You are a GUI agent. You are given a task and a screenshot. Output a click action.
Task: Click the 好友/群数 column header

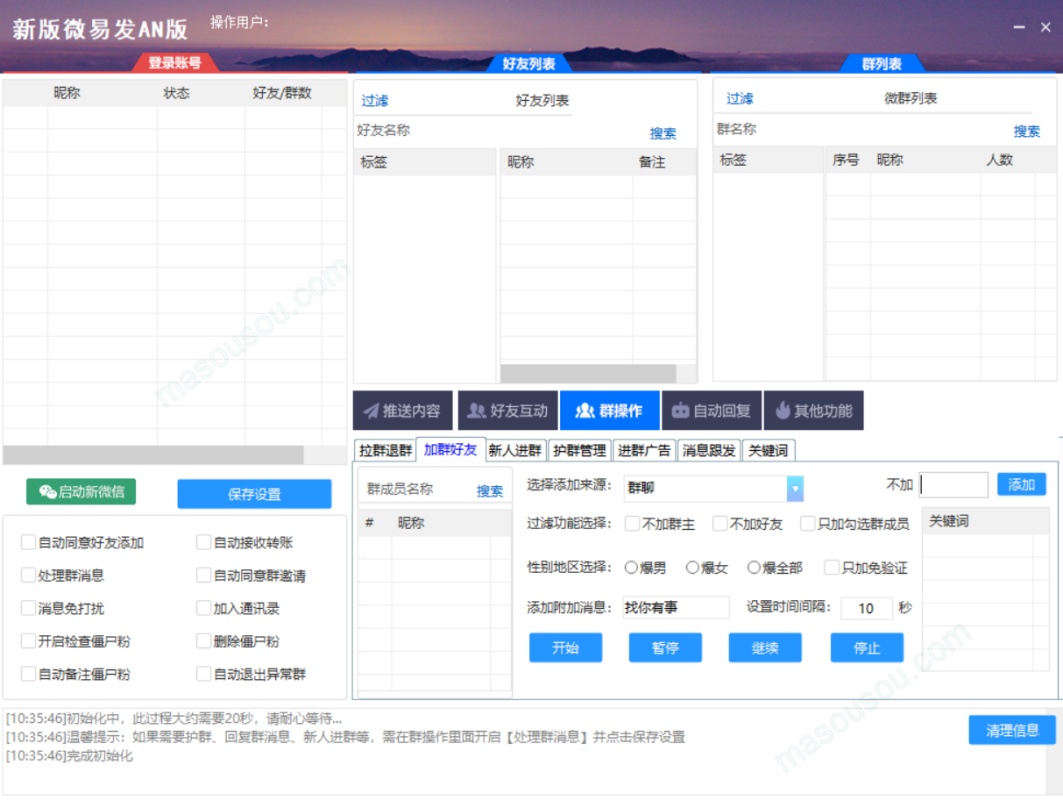[282, 93]
